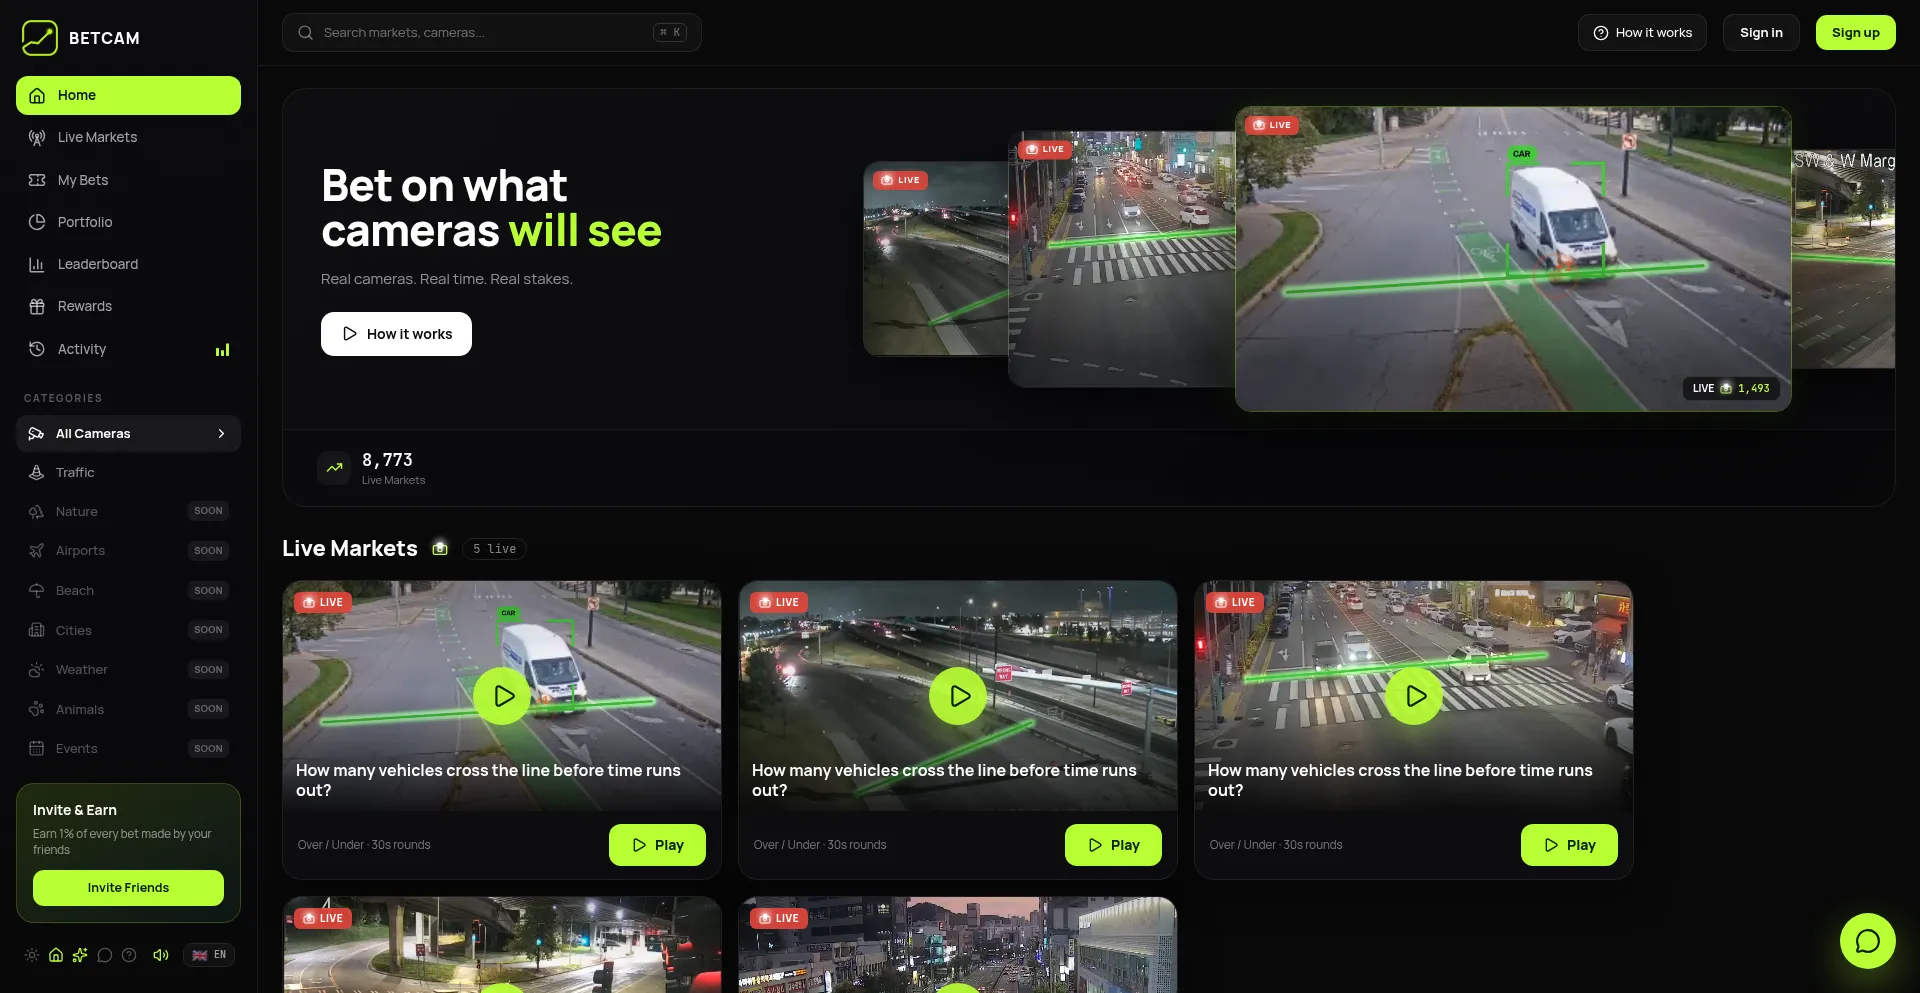
Task: Click the Live Markets section heading
Action: [350, 548]
